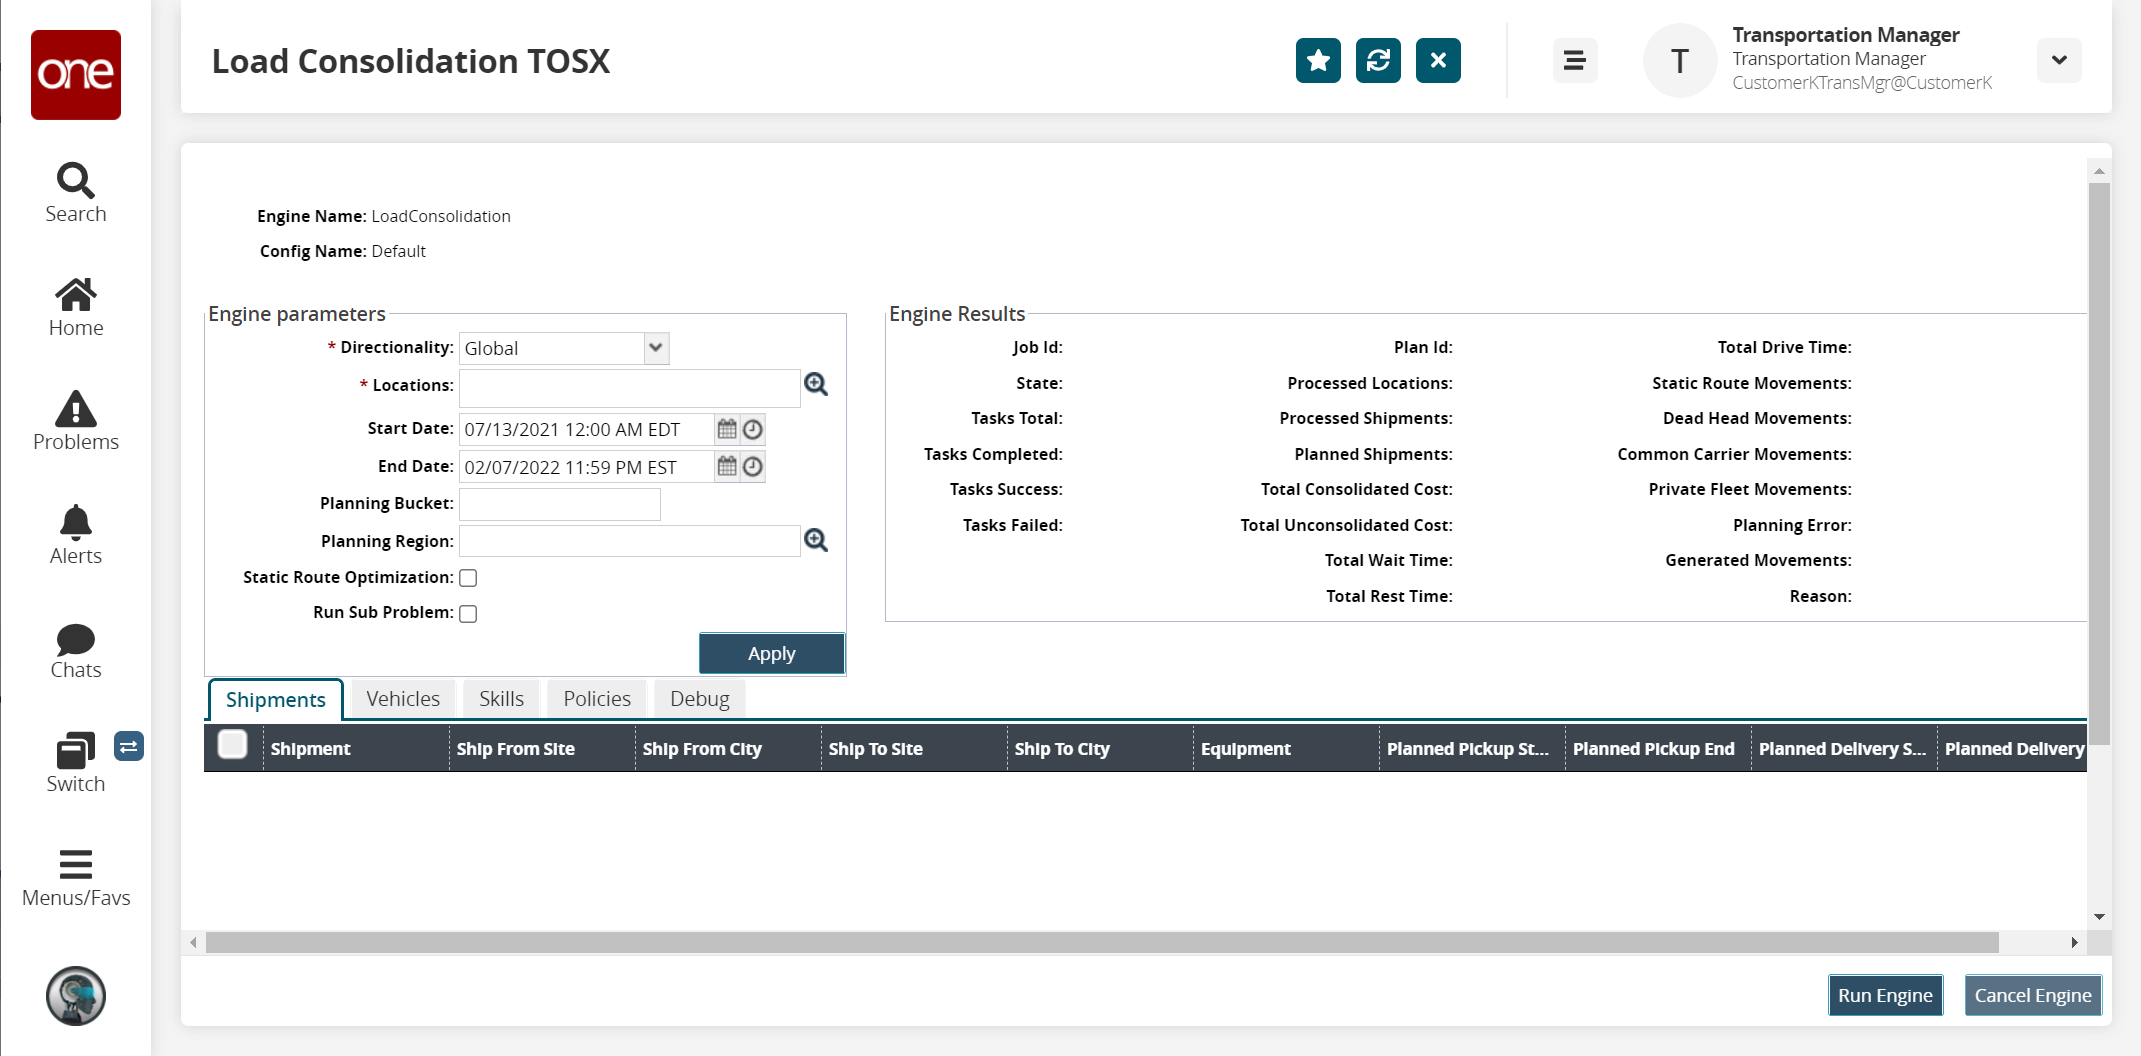Click Run Engine

tap(1885, 996)
